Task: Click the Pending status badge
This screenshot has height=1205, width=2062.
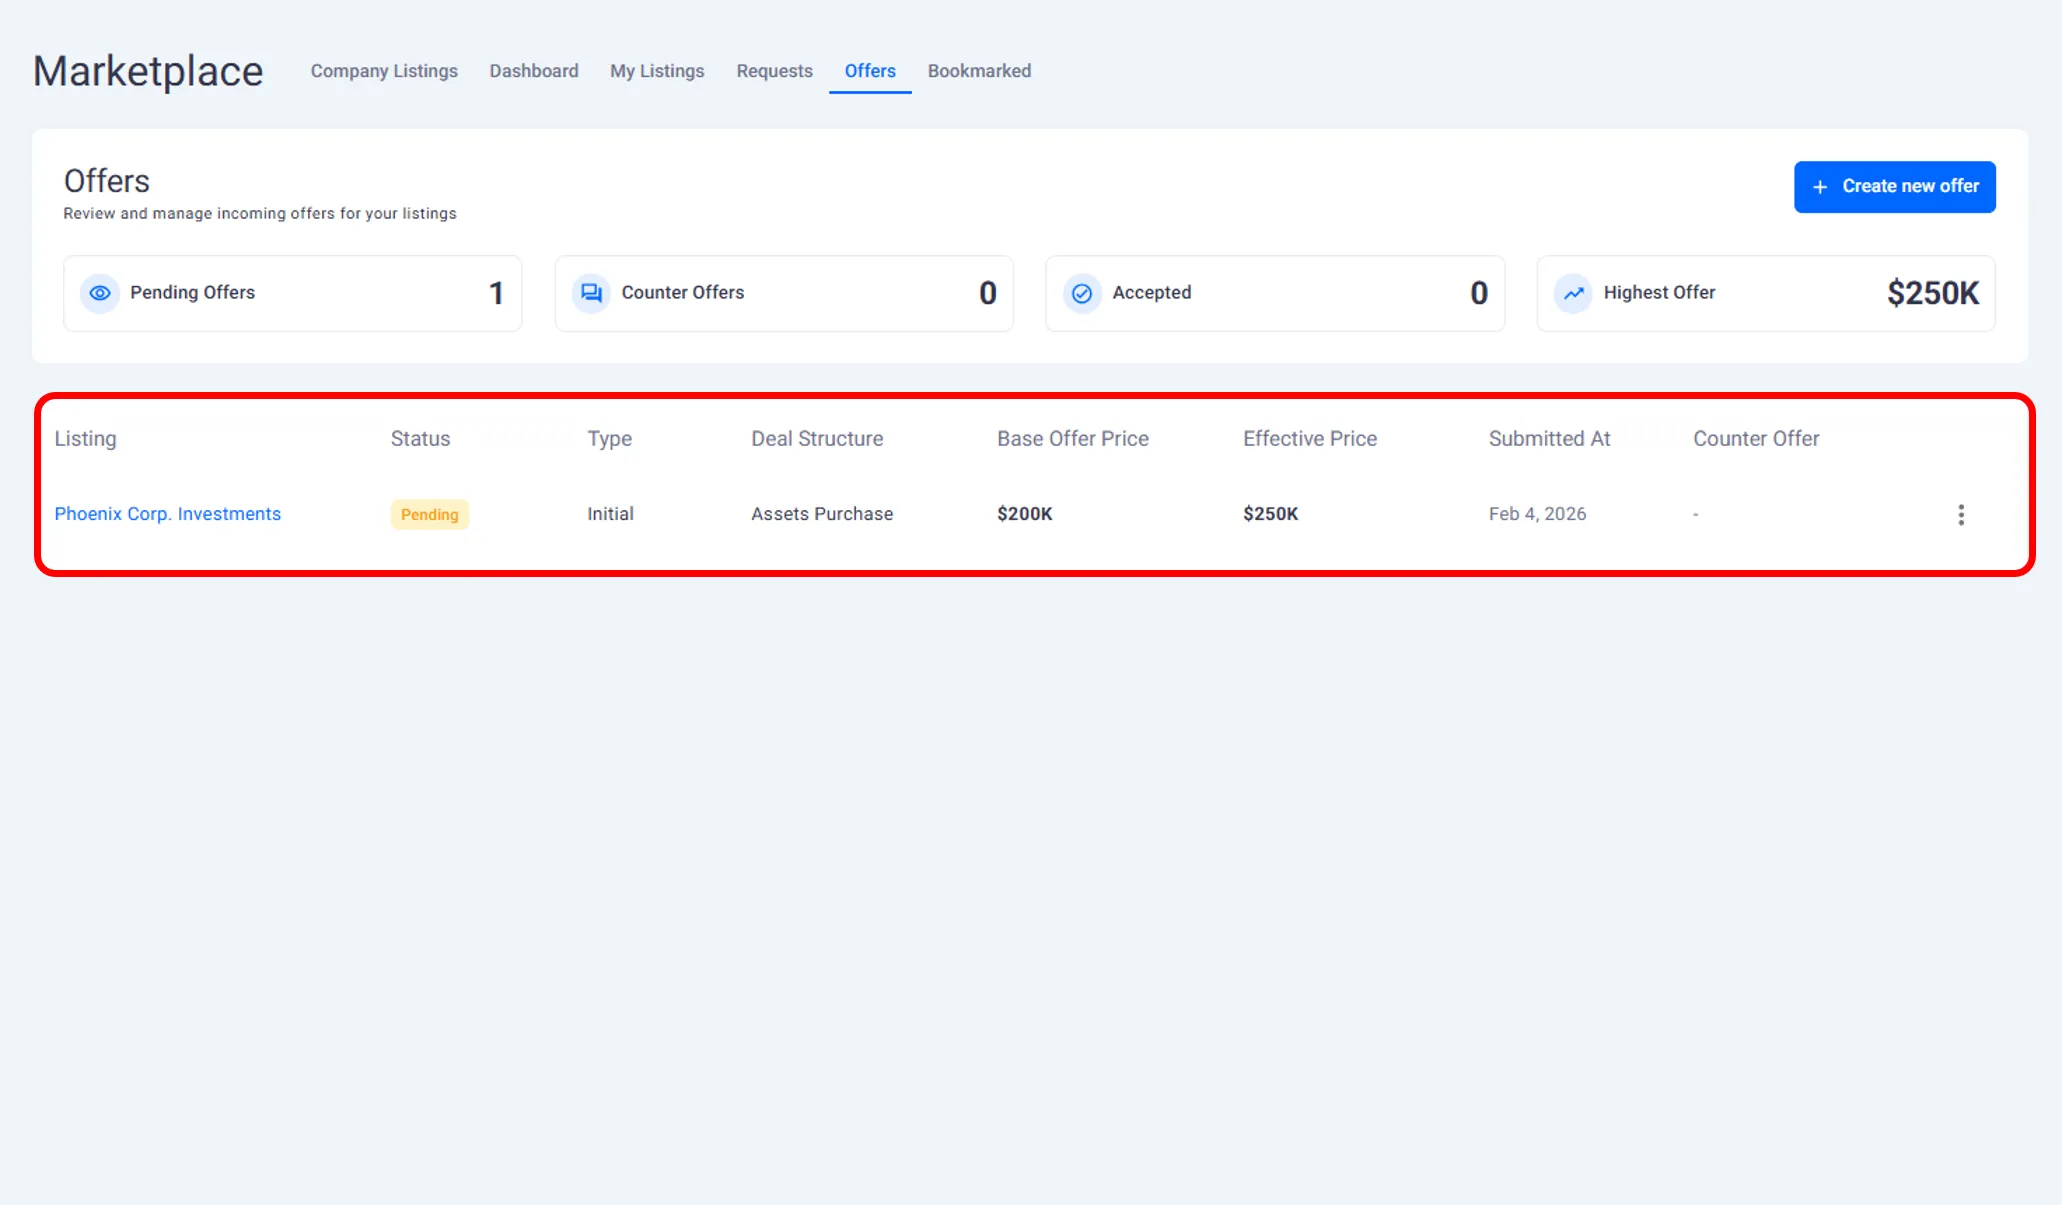Action: coord(429,514)
